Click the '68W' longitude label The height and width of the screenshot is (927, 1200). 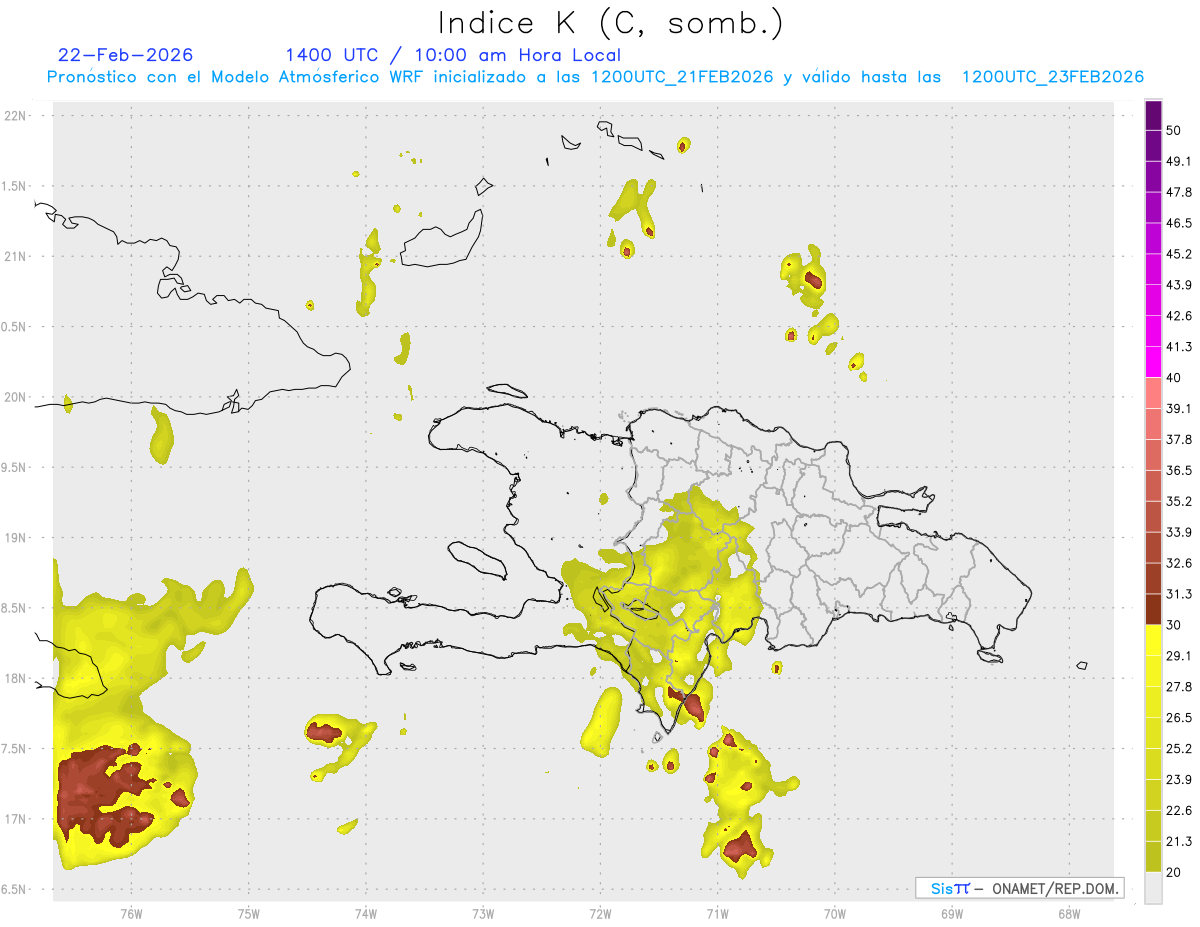click(x=1069, y=914)
